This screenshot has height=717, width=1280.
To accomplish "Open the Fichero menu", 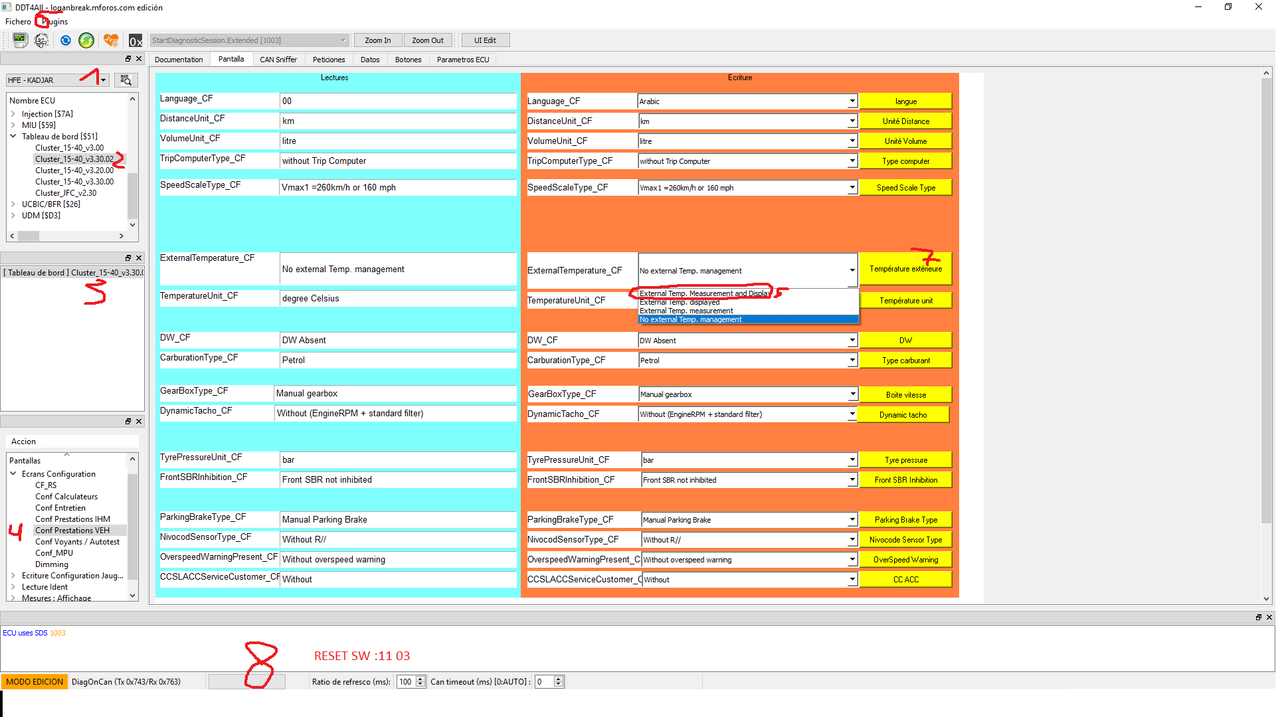I will coord(18,21).
